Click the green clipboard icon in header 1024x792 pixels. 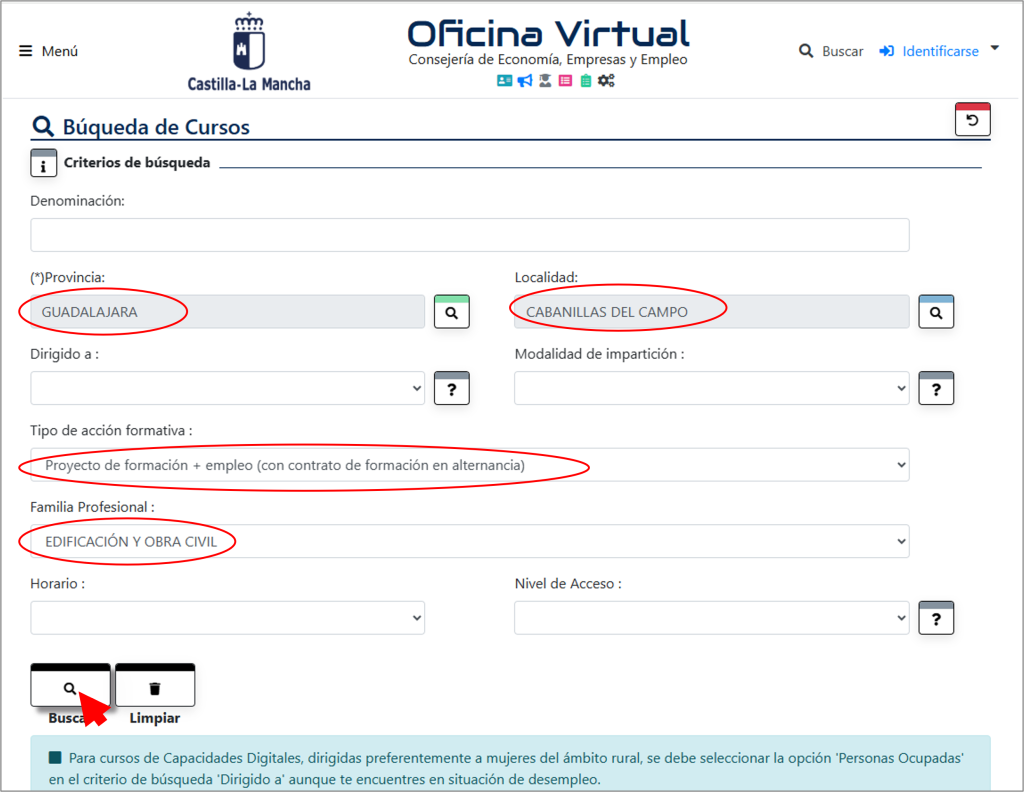tap(585, 81)
